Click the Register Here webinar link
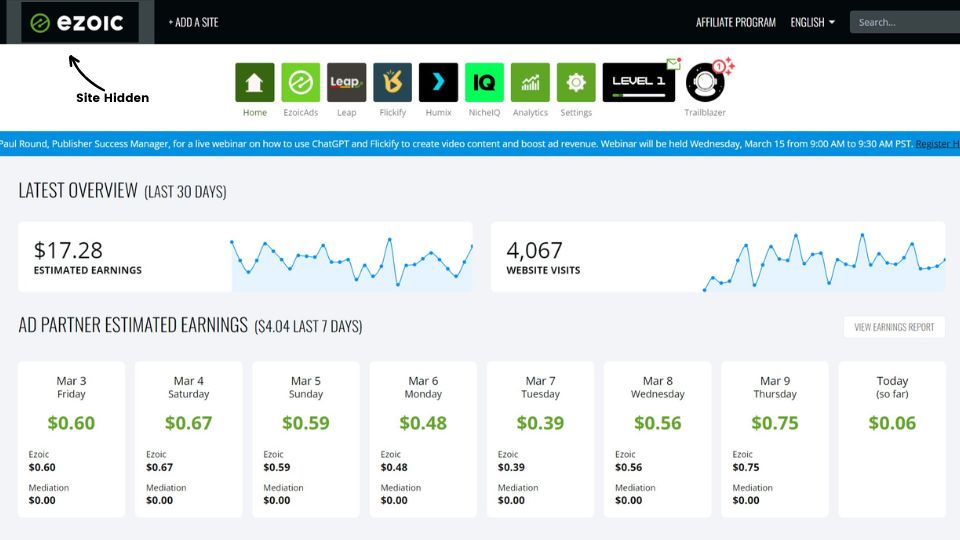960x540 pixels. click(937, 144)
